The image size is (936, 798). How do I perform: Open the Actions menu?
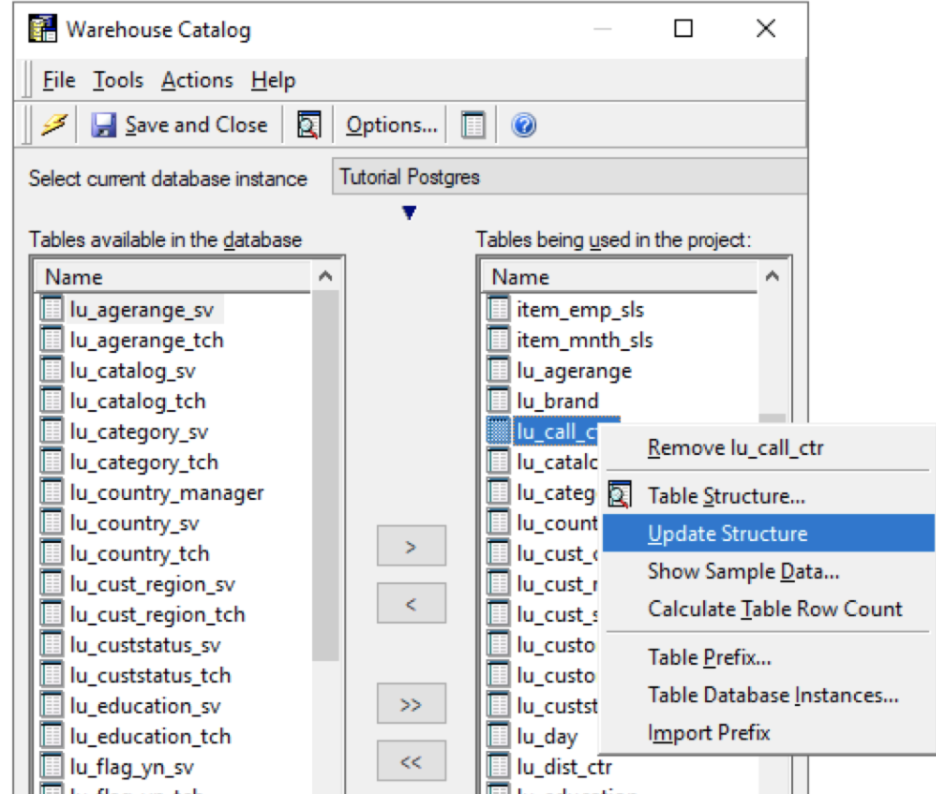tap(196, 79)
